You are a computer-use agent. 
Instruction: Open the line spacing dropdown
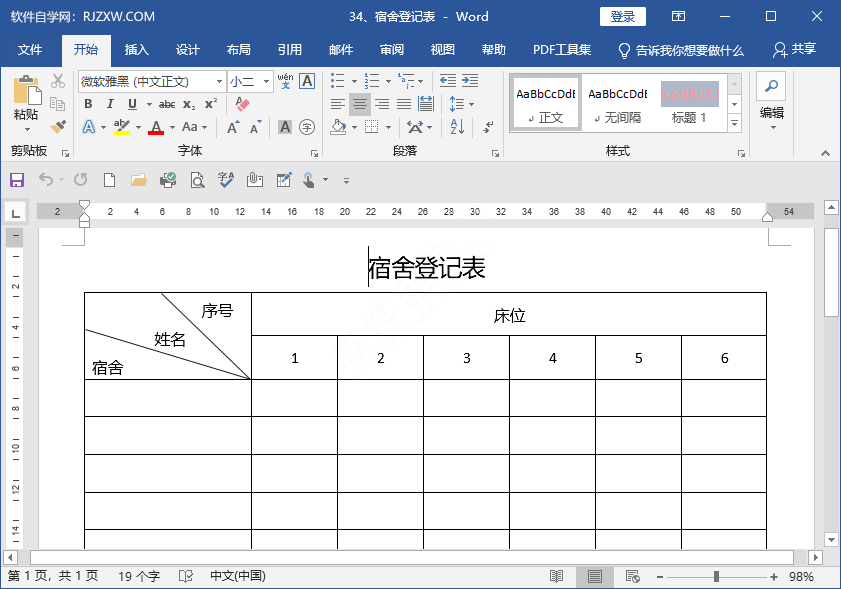click(460, 104)
